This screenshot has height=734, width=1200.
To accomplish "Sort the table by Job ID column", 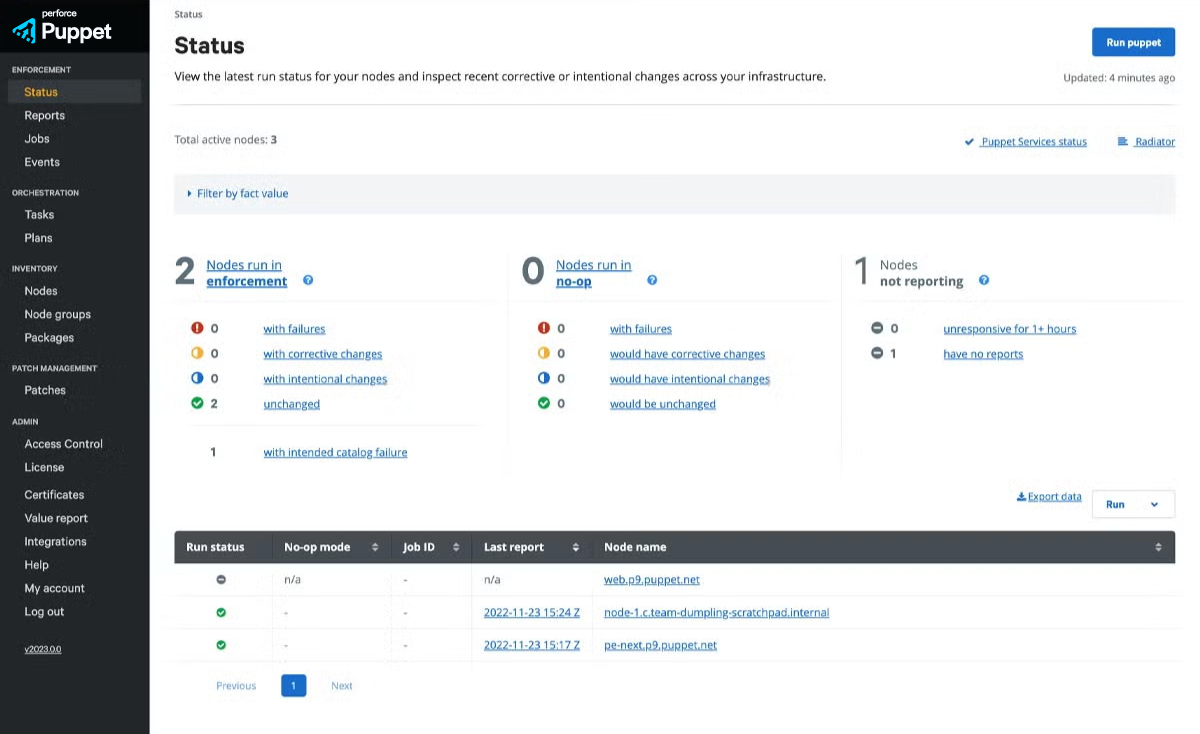I will click(x=455, y=548).
